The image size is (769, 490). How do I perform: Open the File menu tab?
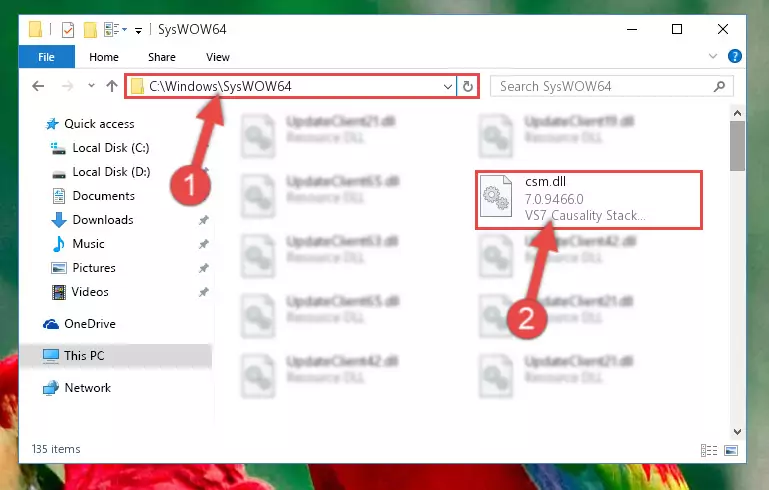[47, 57]
